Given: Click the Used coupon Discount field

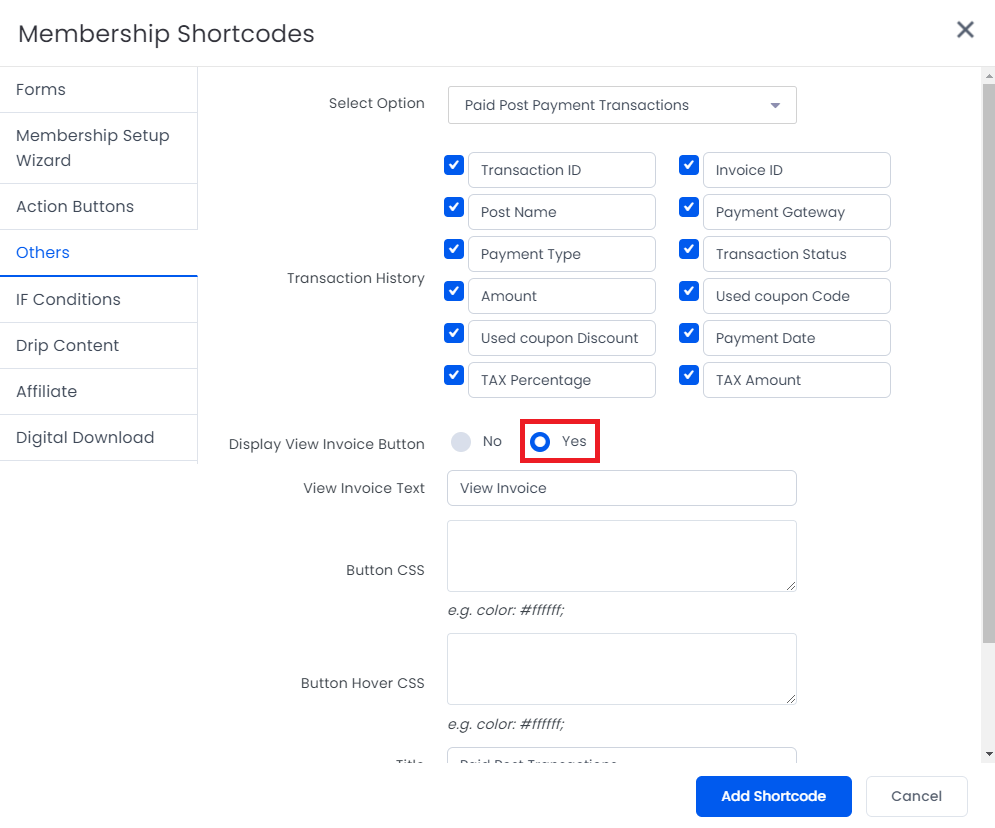Looking at the screenshot, I should point(562,338).
